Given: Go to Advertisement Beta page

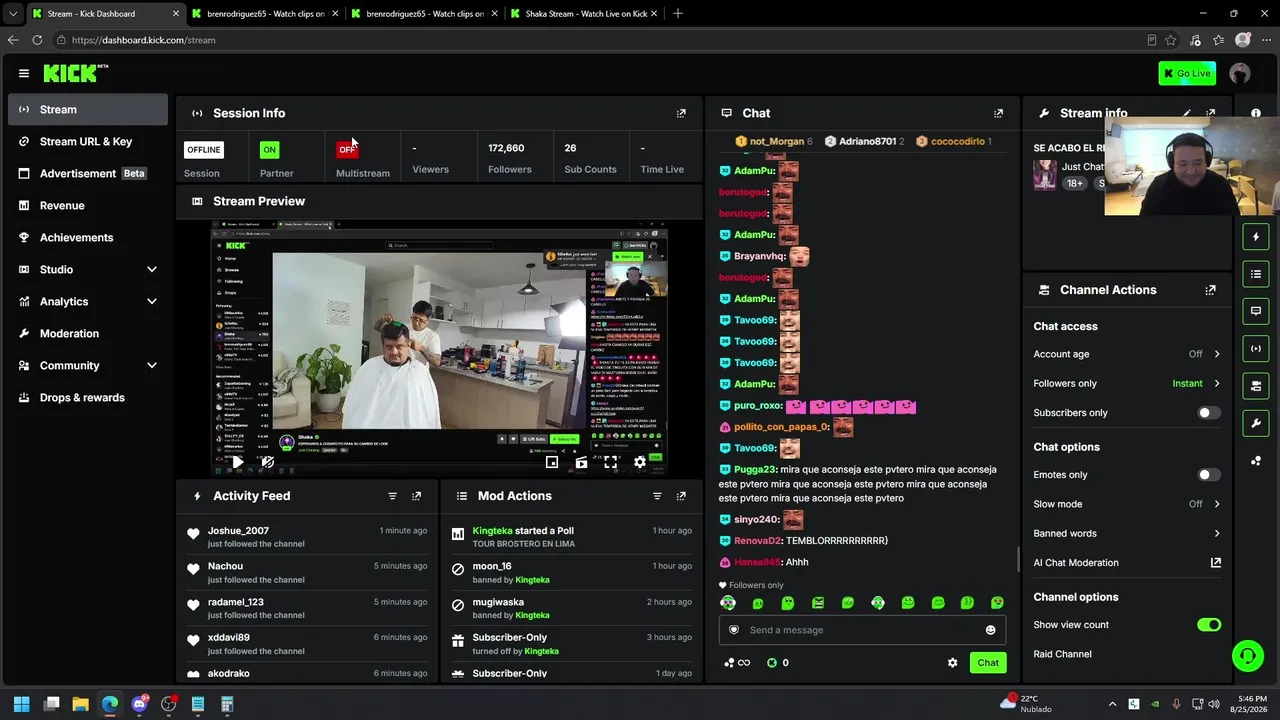Looking at the screenshot, I should click(x=88, y=174).
